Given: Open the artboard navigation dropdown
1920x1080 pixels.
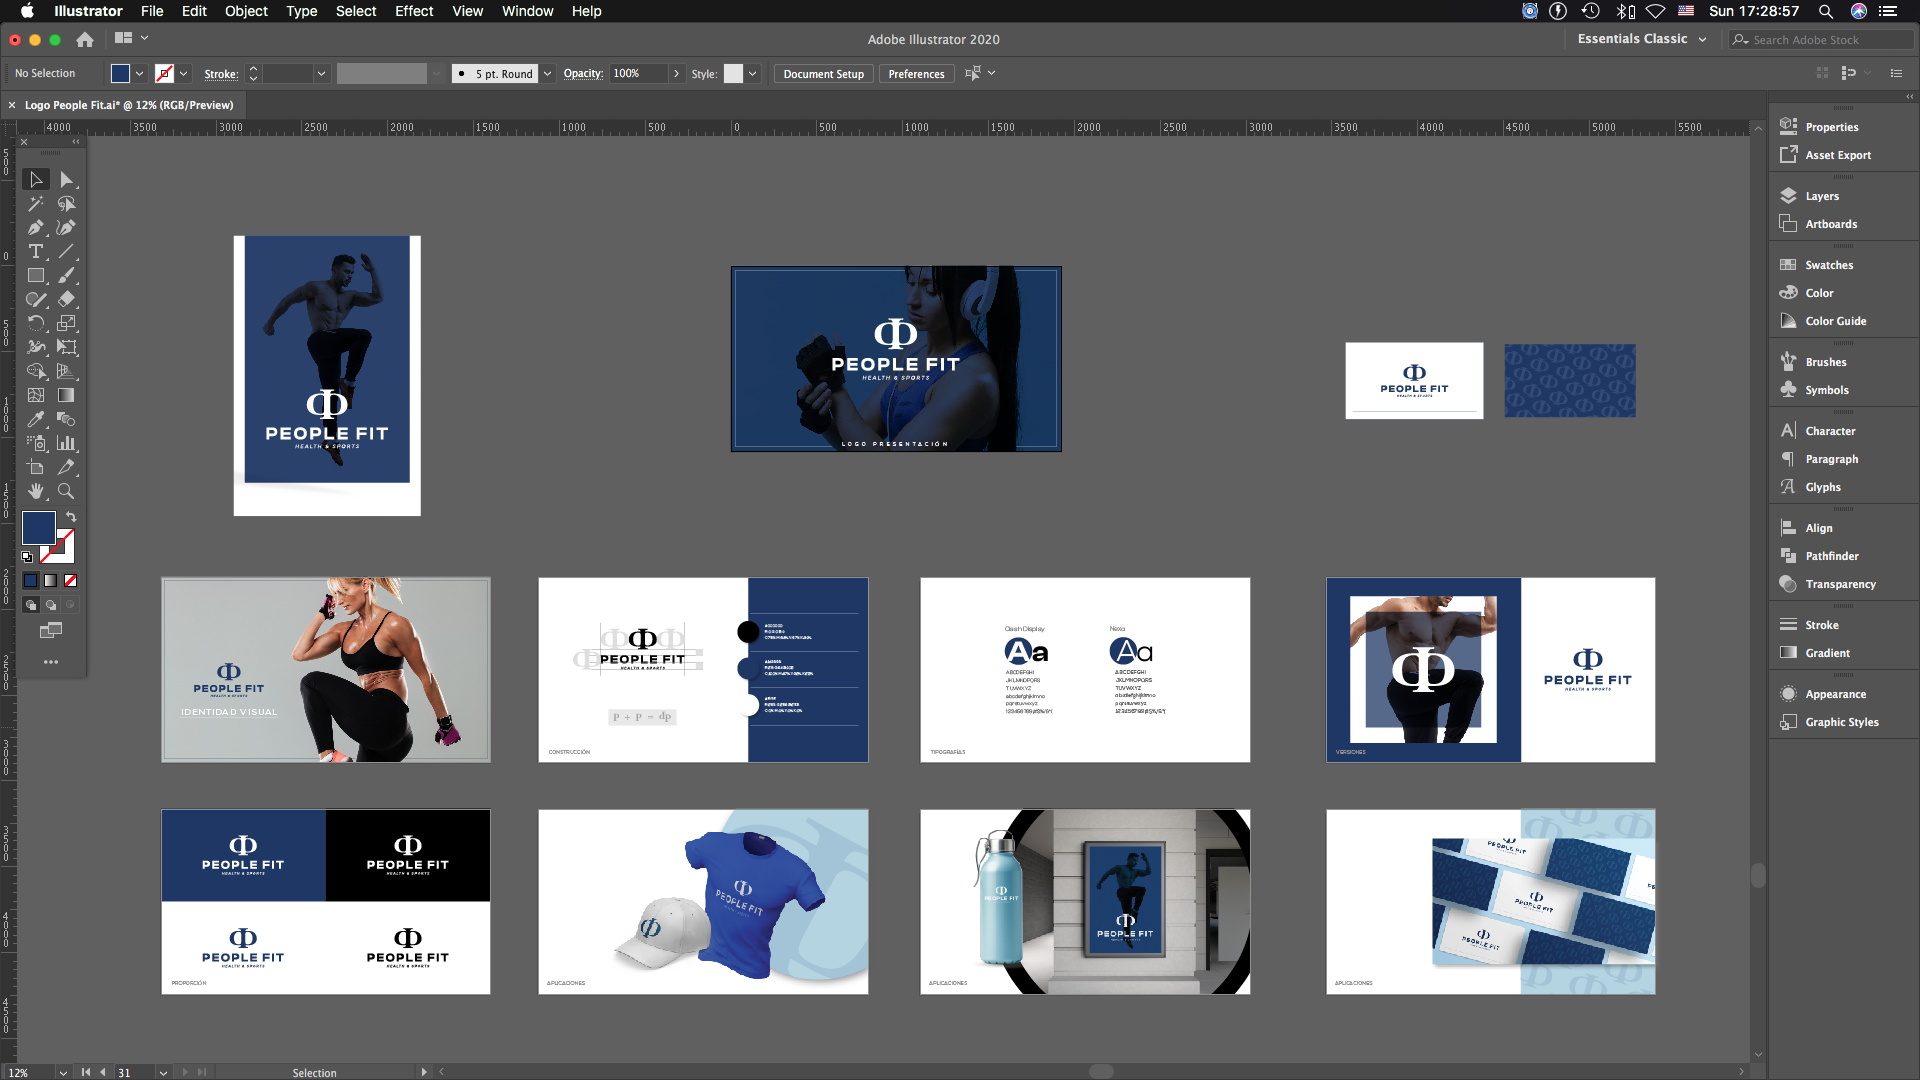Looking at the screenshot, I should tap(163, 1072).
